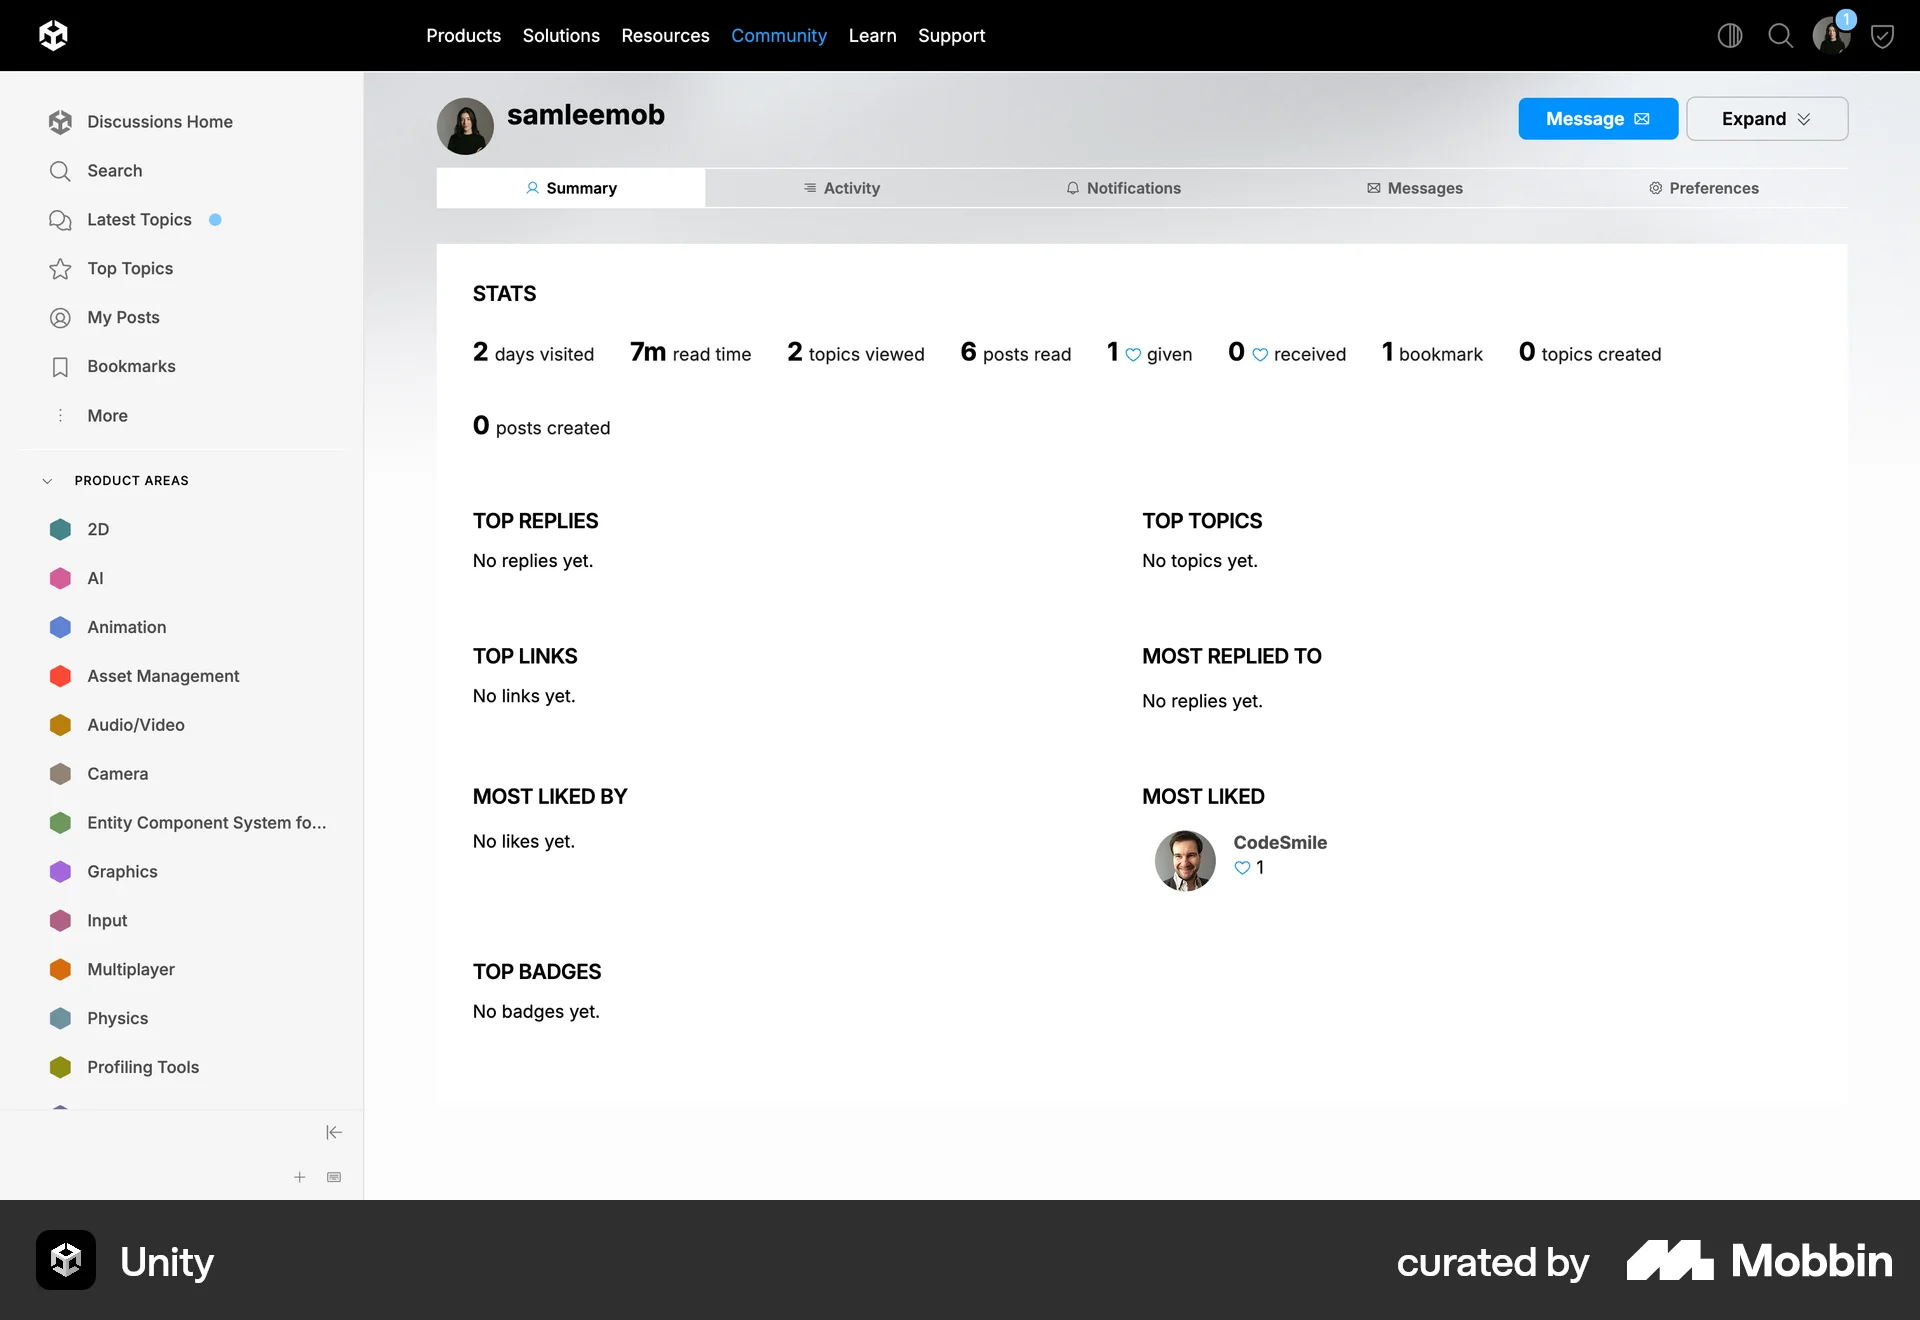This screenshot has height=1320, width=1920.
Task: Collapse the left sidebar
Action: [334, 1132]
